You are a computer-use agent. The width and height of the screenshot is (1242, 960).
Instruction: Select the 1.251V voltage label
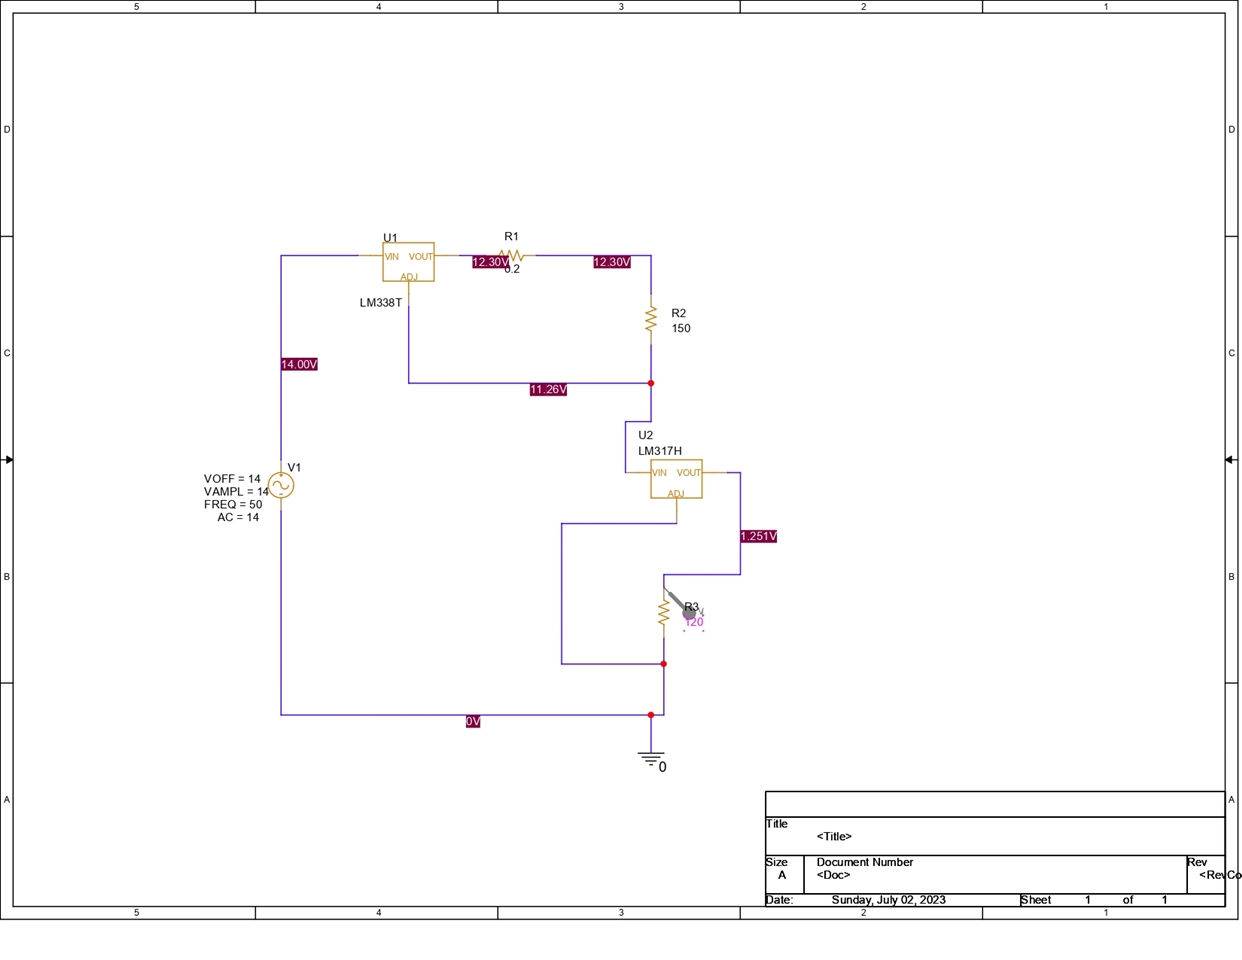point(758,537)
